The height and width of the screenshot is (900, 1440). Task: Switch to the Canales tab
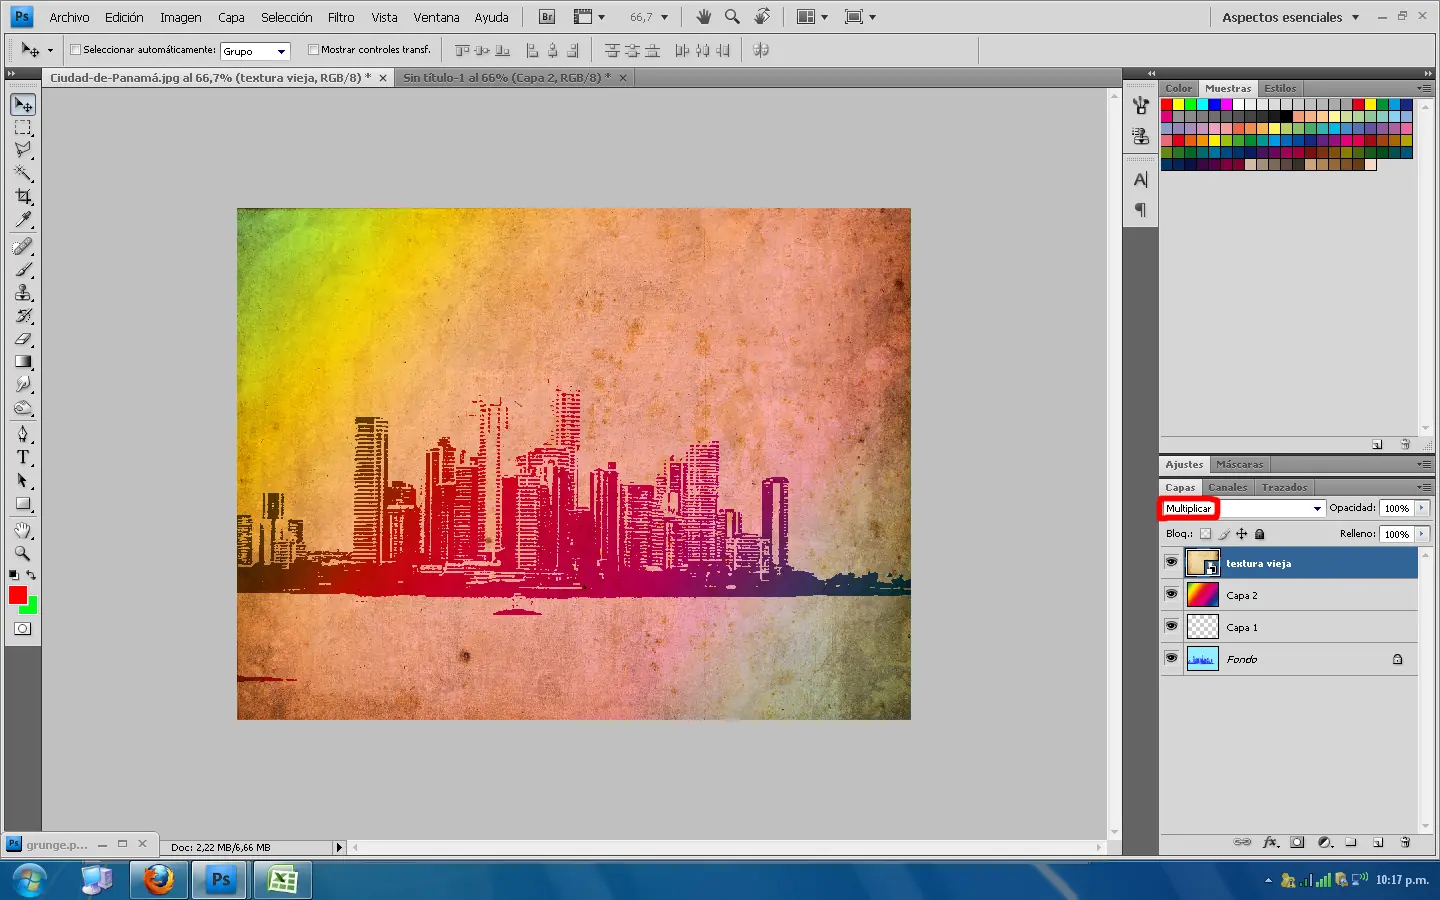click(x=1227, y=487)
